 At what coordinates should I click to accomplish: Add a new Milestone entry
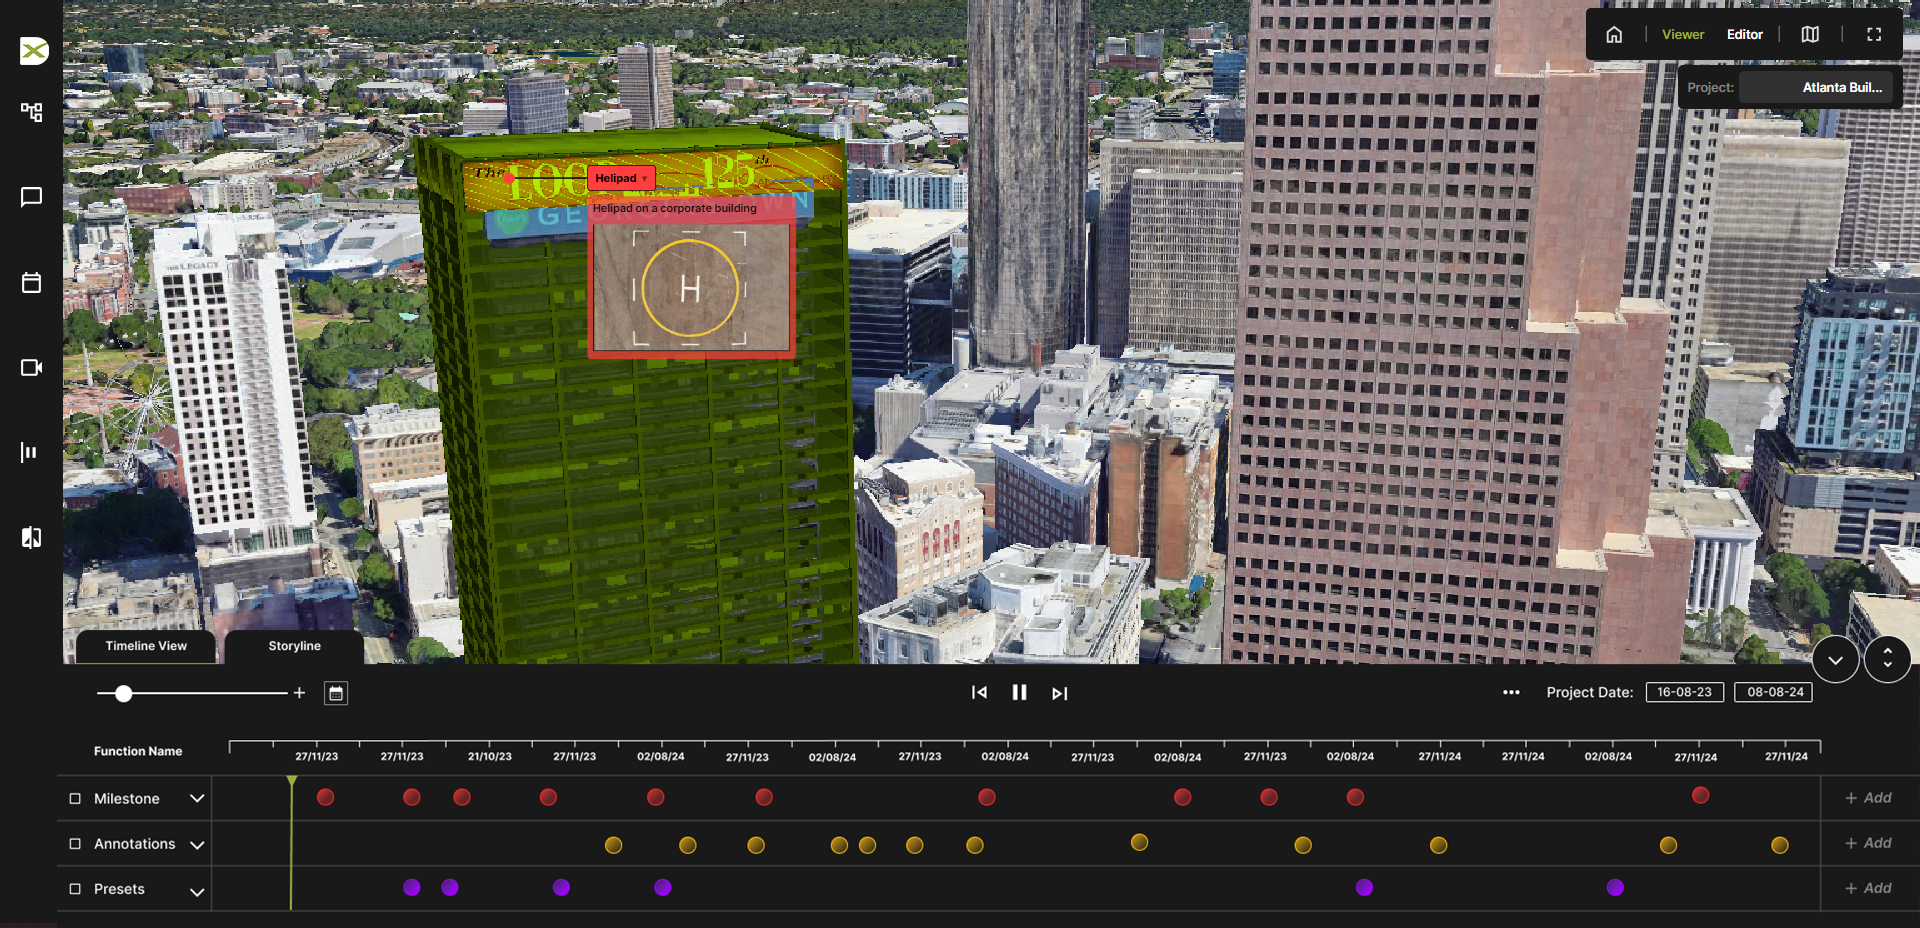pyautogui.click(x=1867, y=798)
